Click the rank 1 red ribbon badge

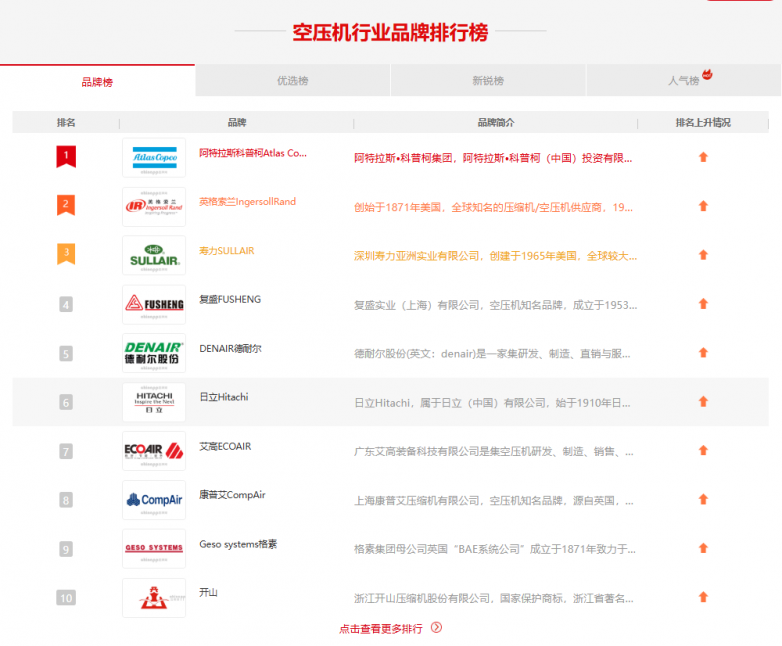66,156
